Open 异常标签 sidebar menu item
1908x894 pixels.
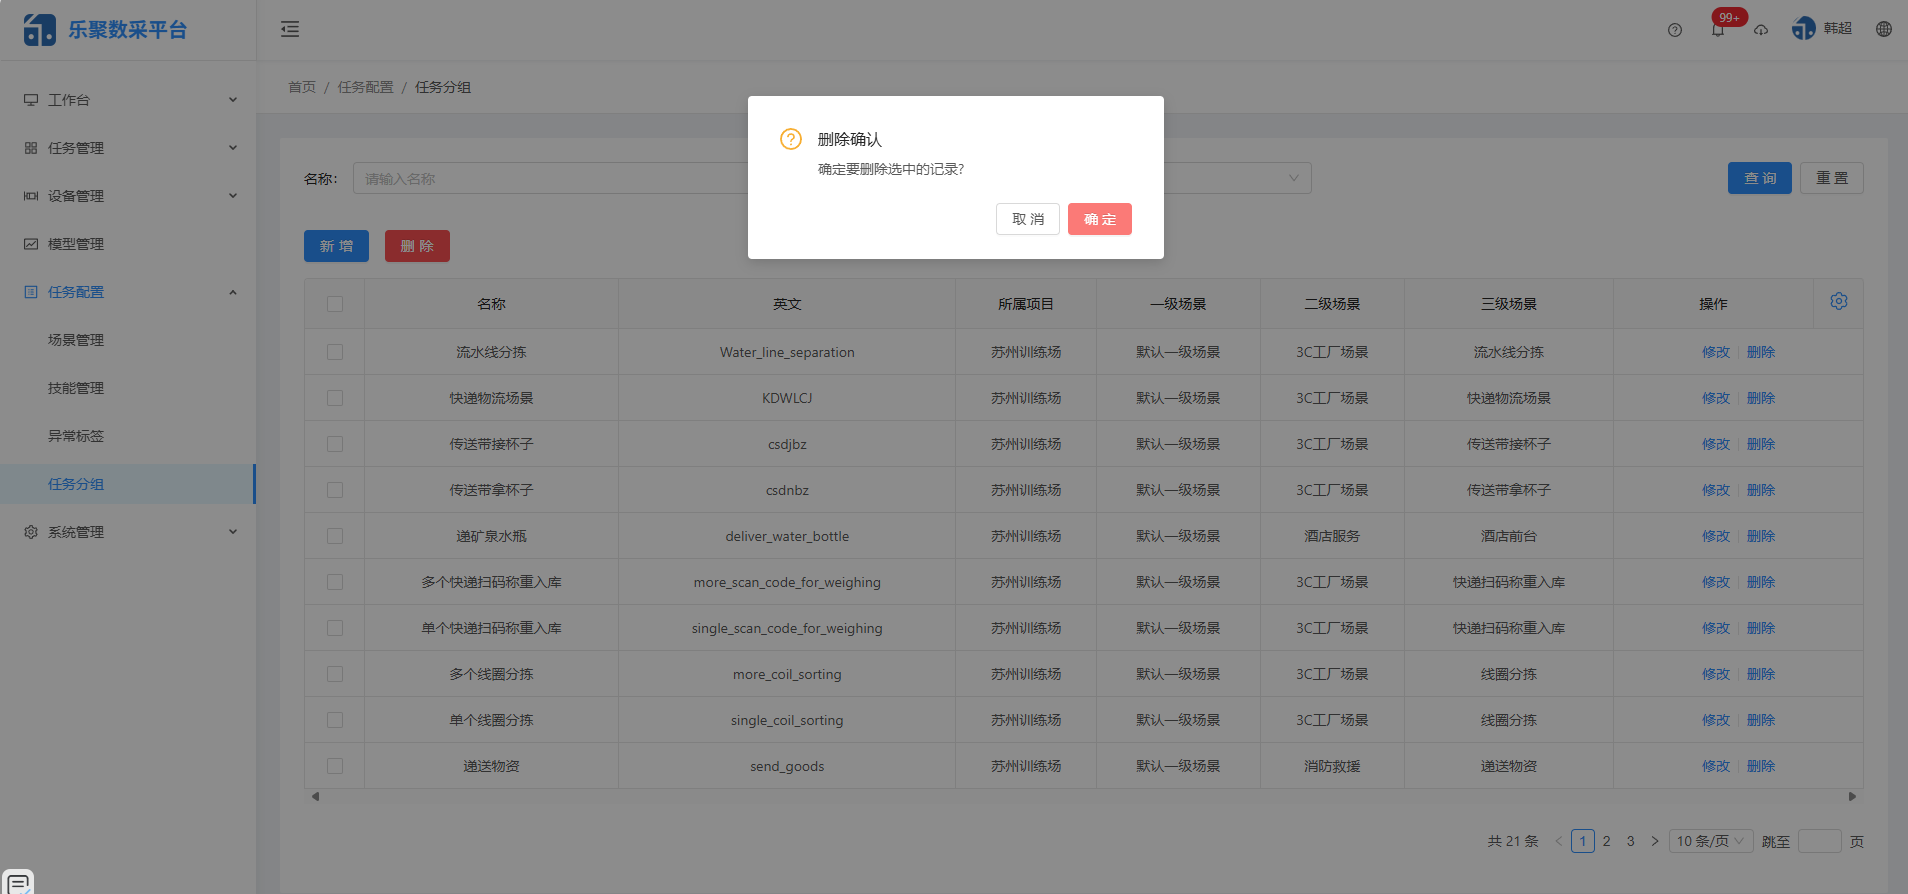point(76,436)
